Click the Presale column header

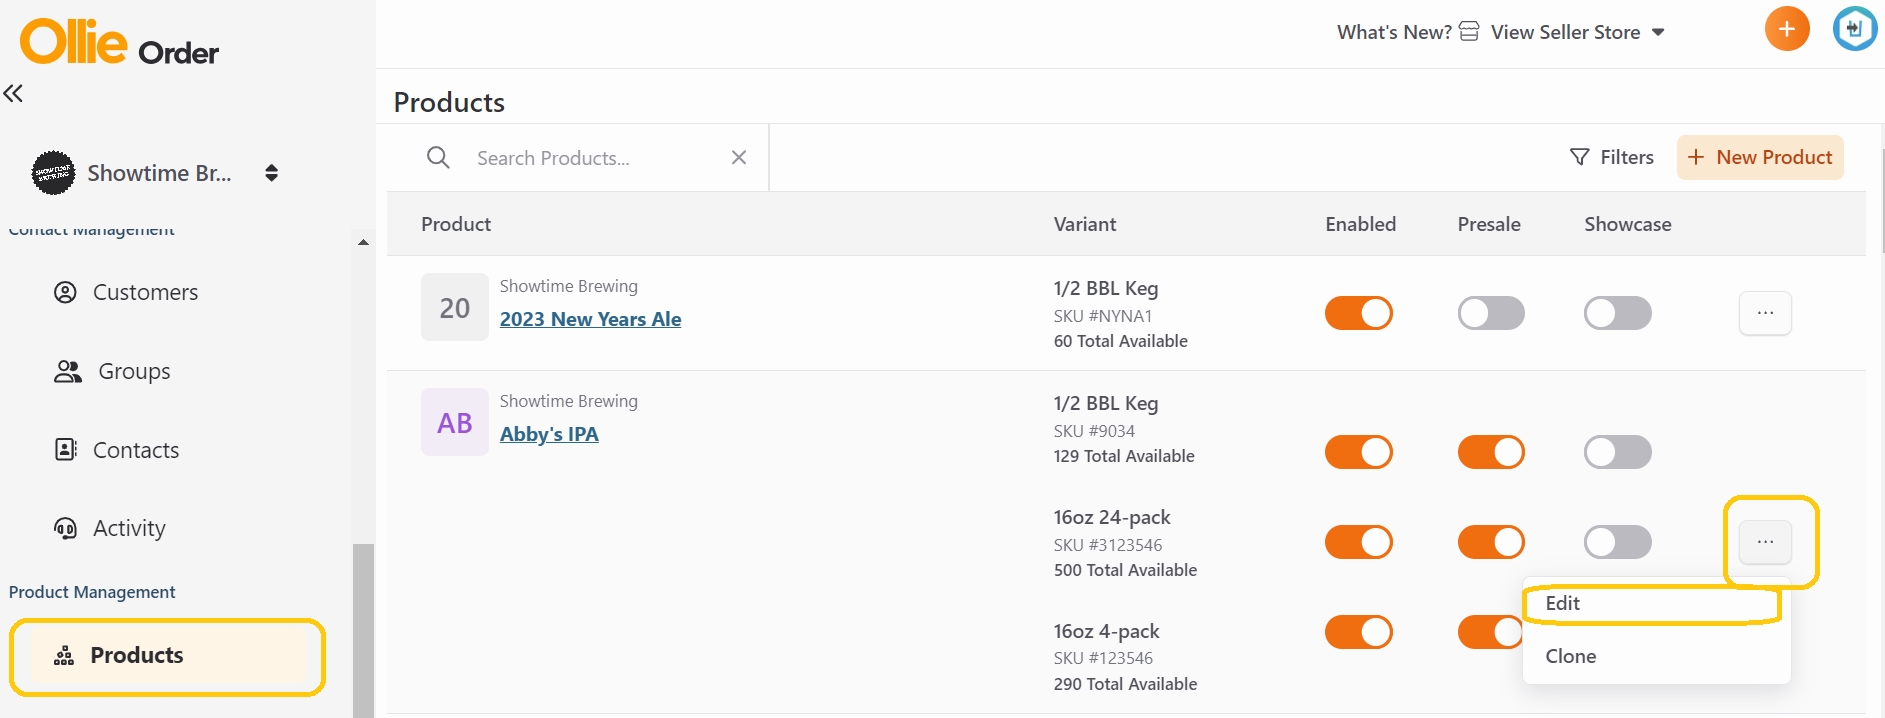(x=1489, y=224)
